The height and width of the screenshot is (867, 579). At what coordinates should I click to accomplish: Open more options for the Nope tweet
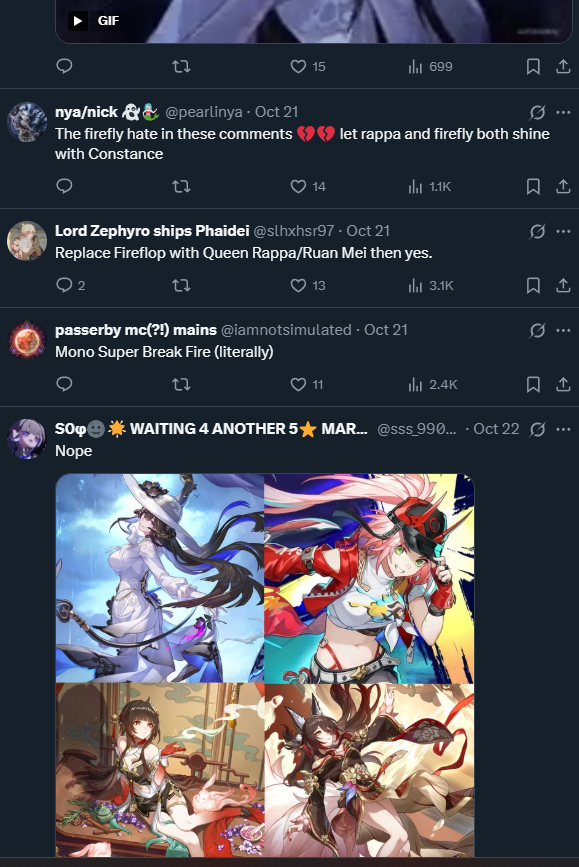(563, 429)
